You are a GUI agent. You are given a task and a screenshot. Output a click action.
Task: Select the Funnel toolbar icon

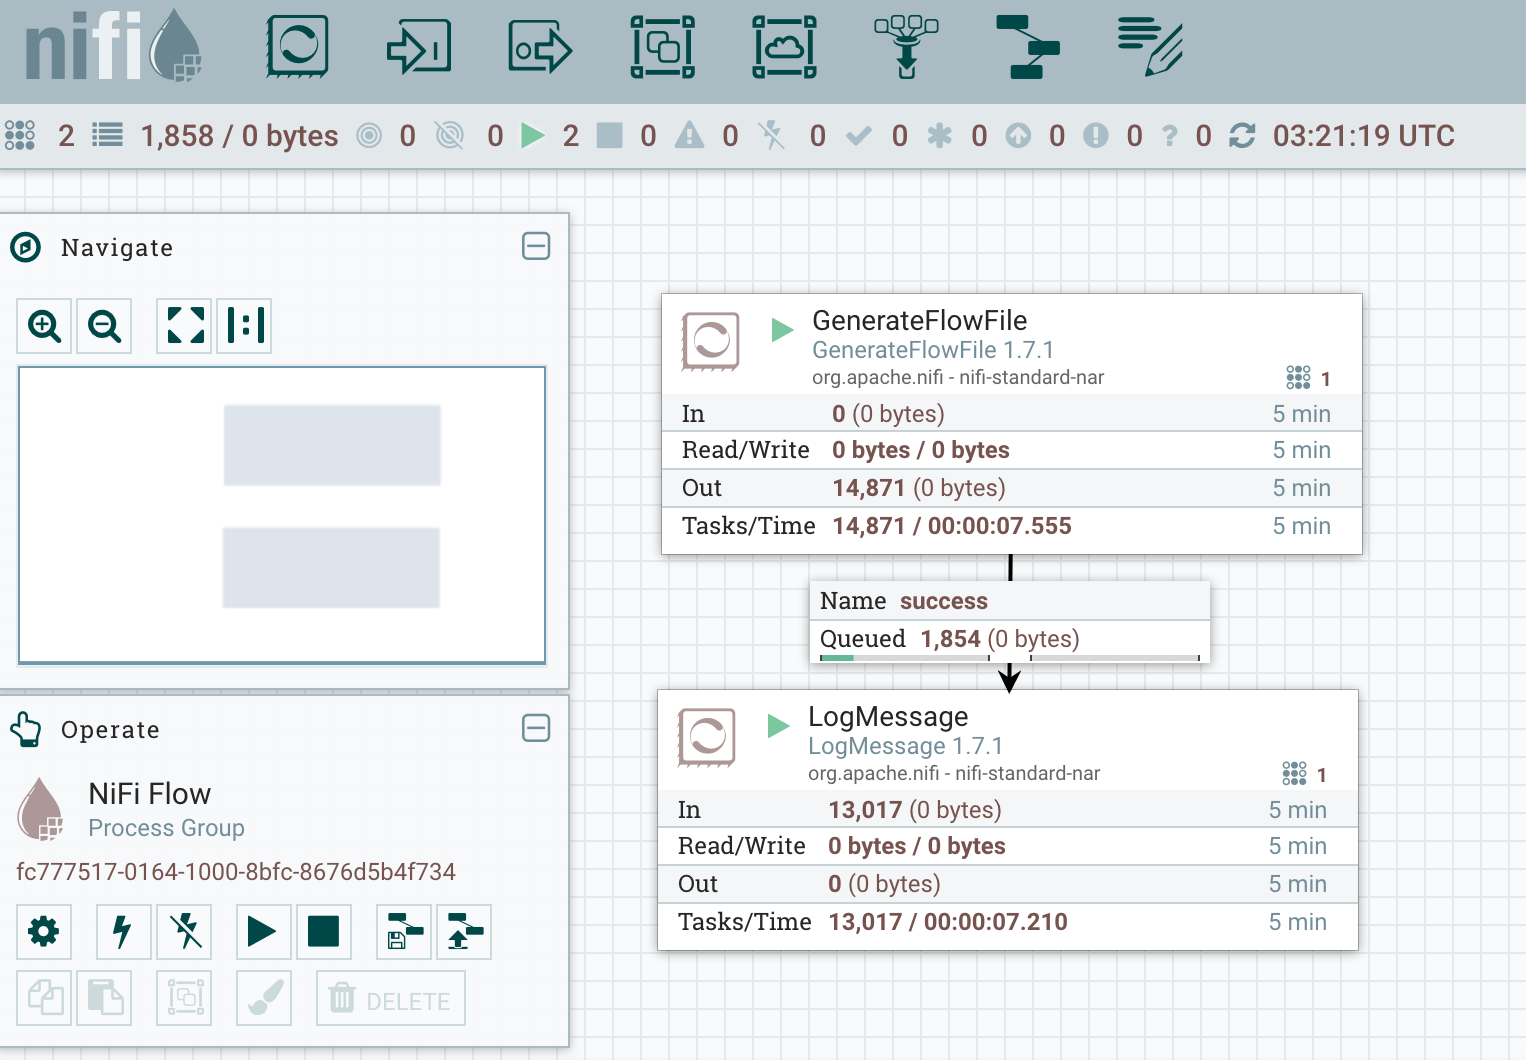pos(906,47)
